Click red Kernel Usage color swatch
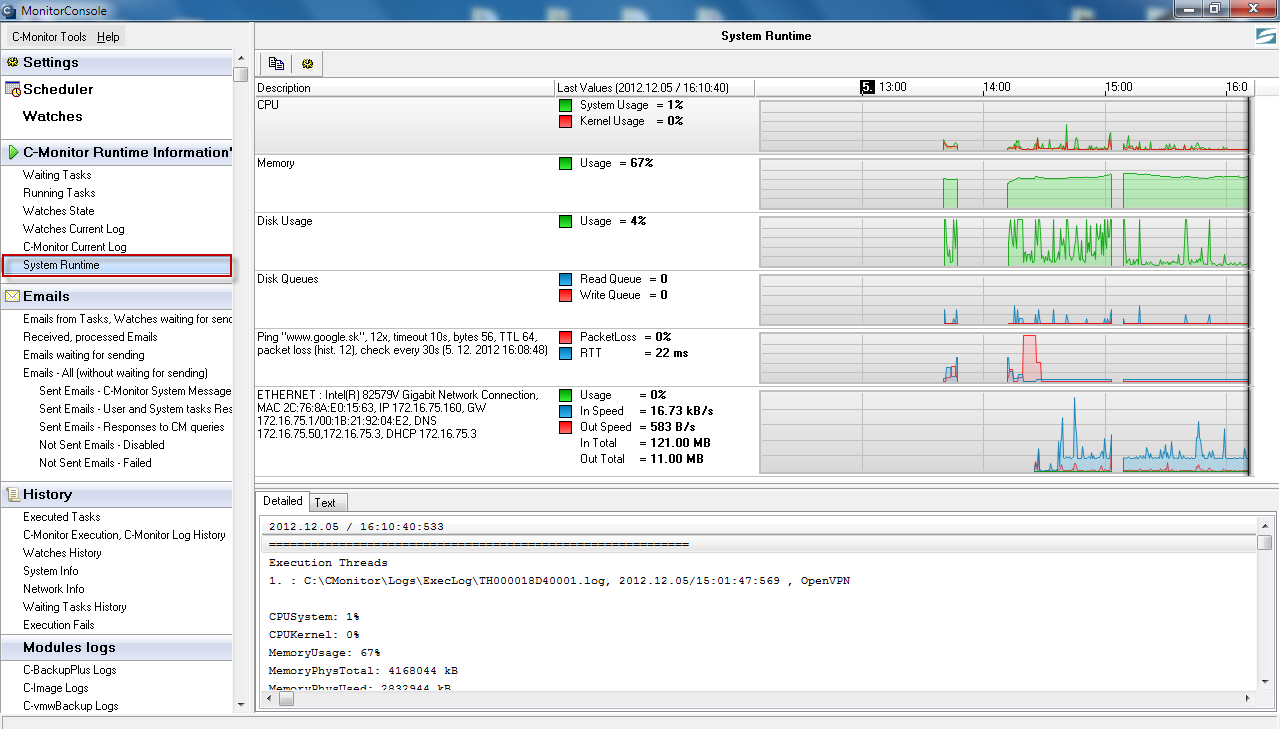Image resolution: width=1280 pixels, height=729 pixels. tap(566, 121)
